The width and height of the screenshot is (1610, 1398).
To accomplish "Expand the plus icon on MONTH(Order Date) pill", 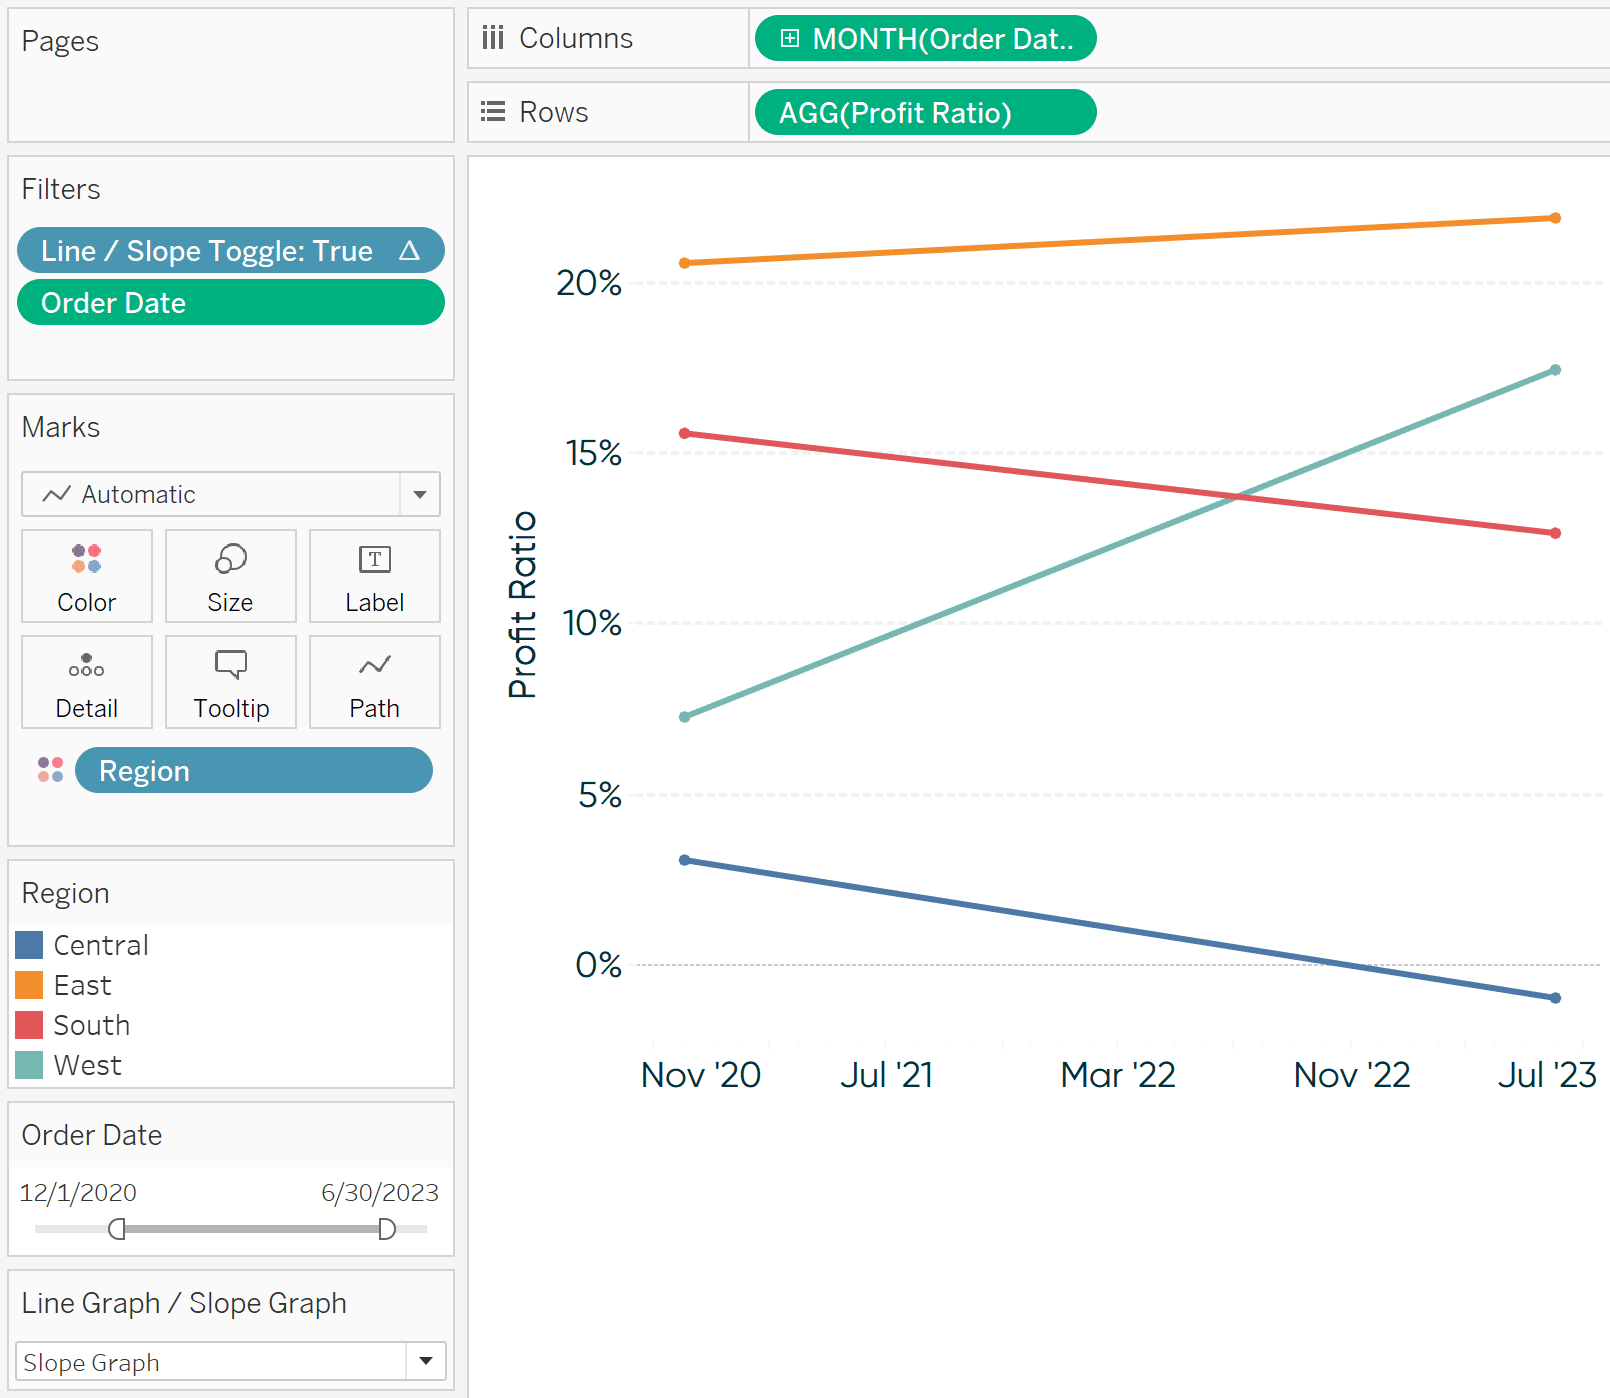I will (790, 39).
